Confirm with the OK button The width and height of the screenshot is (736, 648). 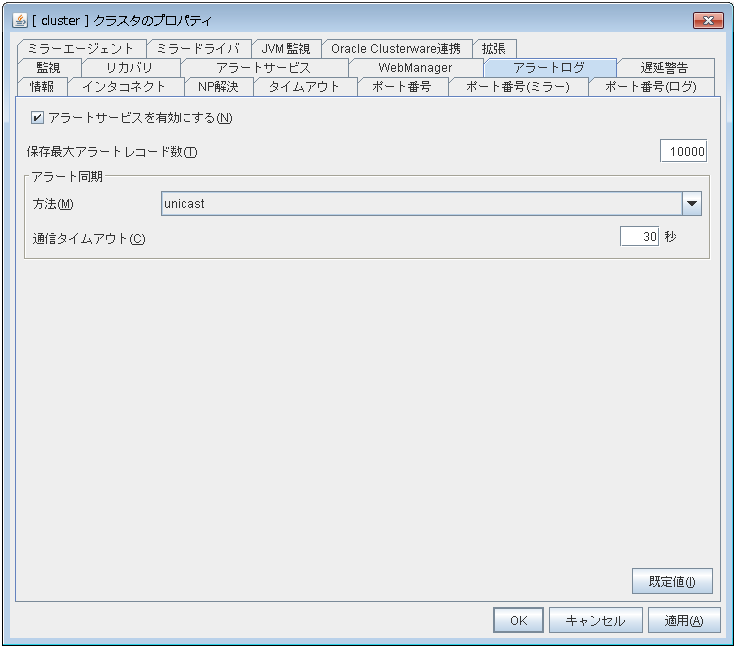518,620
